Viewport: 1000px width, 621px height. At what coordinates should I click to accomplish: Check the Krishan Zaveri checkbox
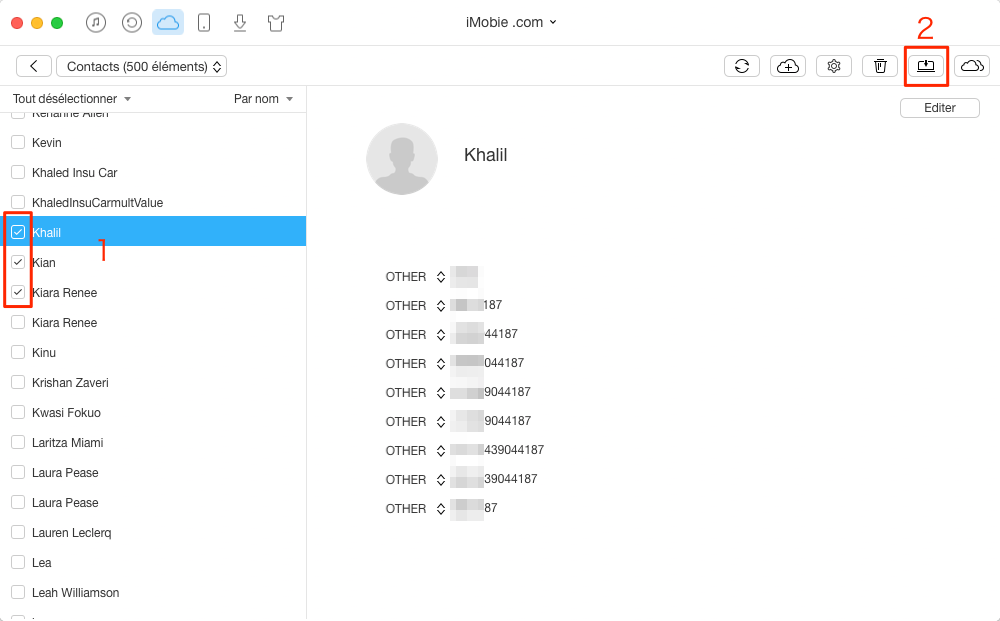[x=18, y=382]
